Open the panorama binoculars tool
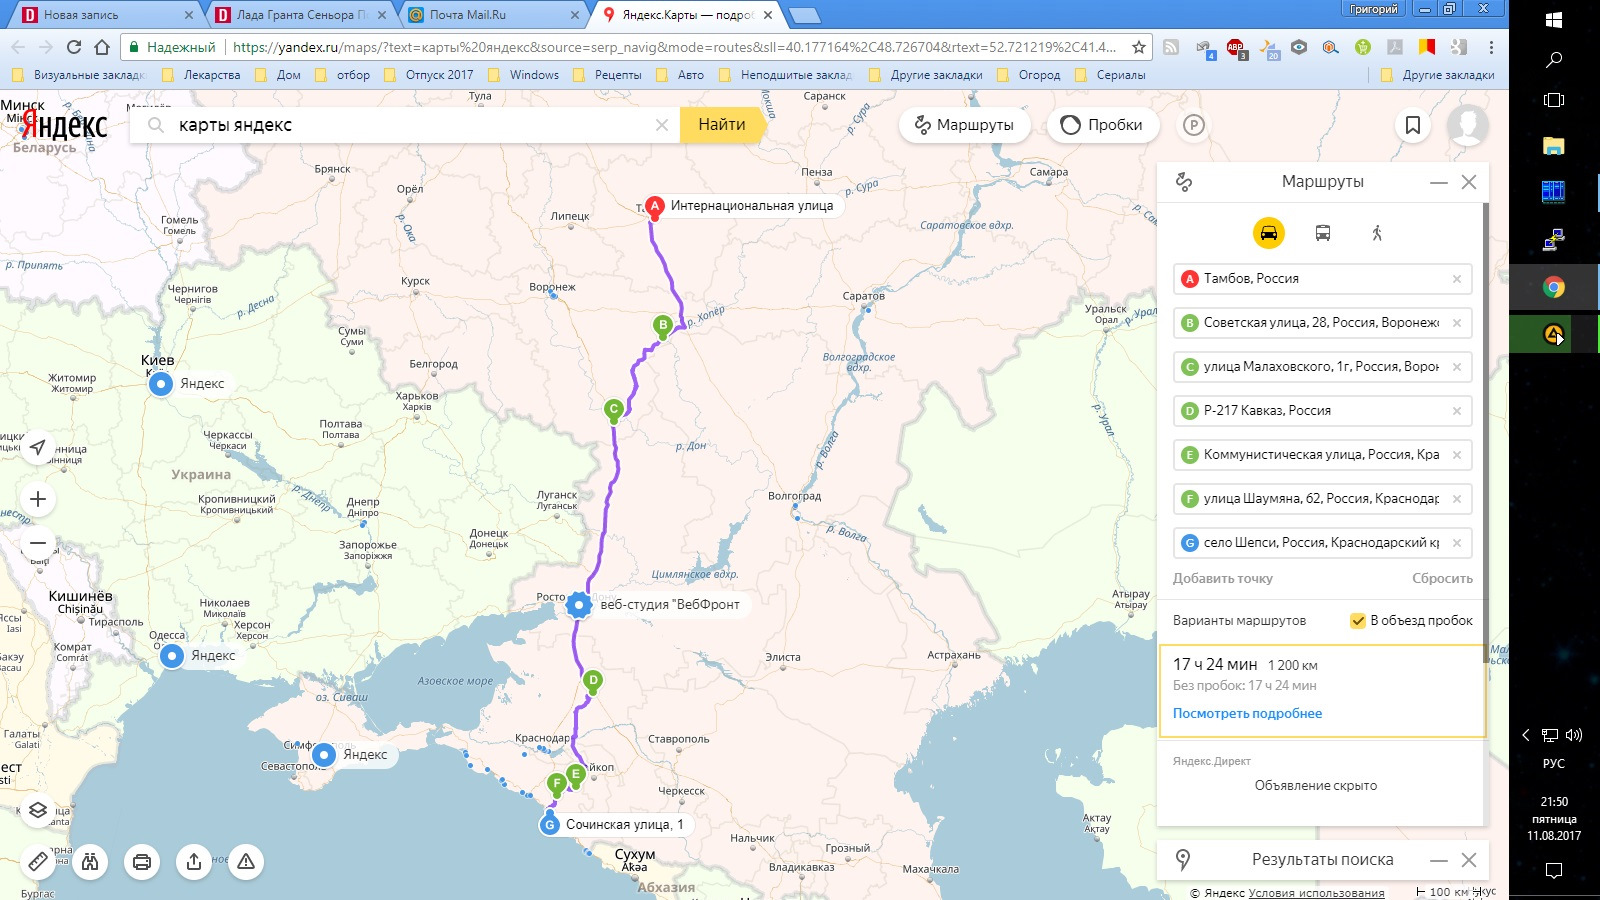1600x900 pixels. pyautogui.click(x=90, y=861)
